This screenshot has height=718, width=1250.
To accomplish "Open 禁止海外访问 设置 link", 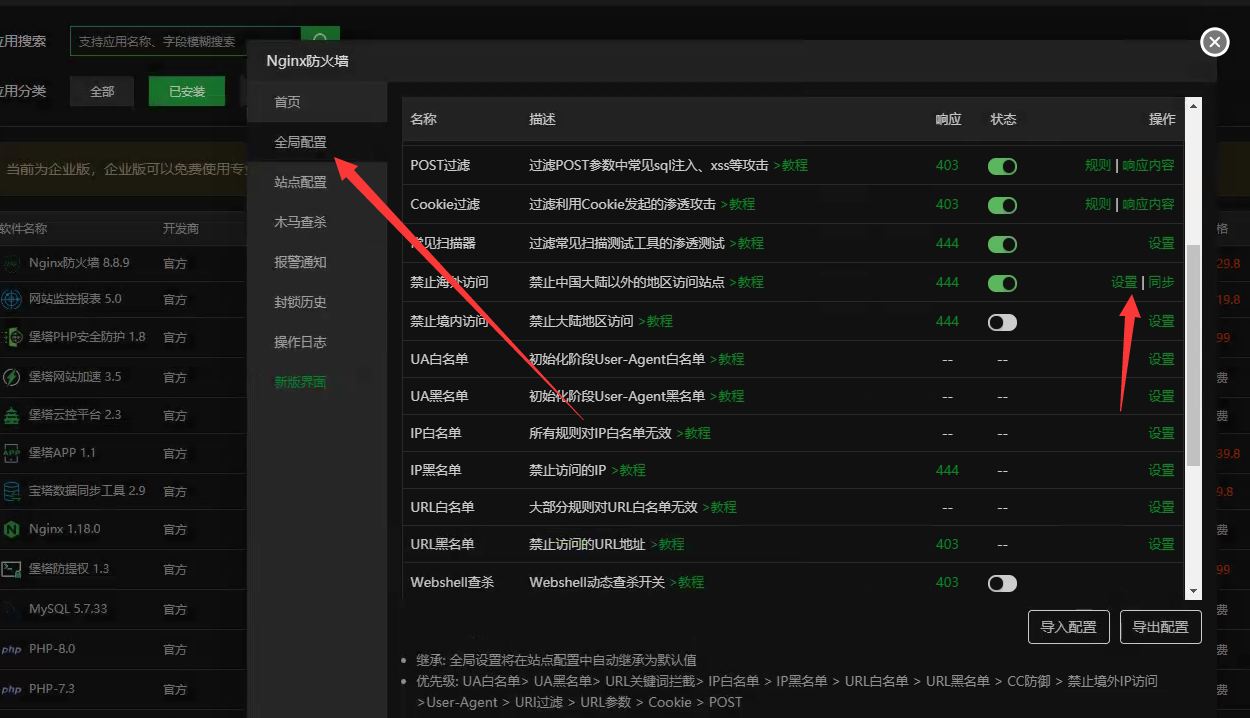I will (x=1124, y=282).
